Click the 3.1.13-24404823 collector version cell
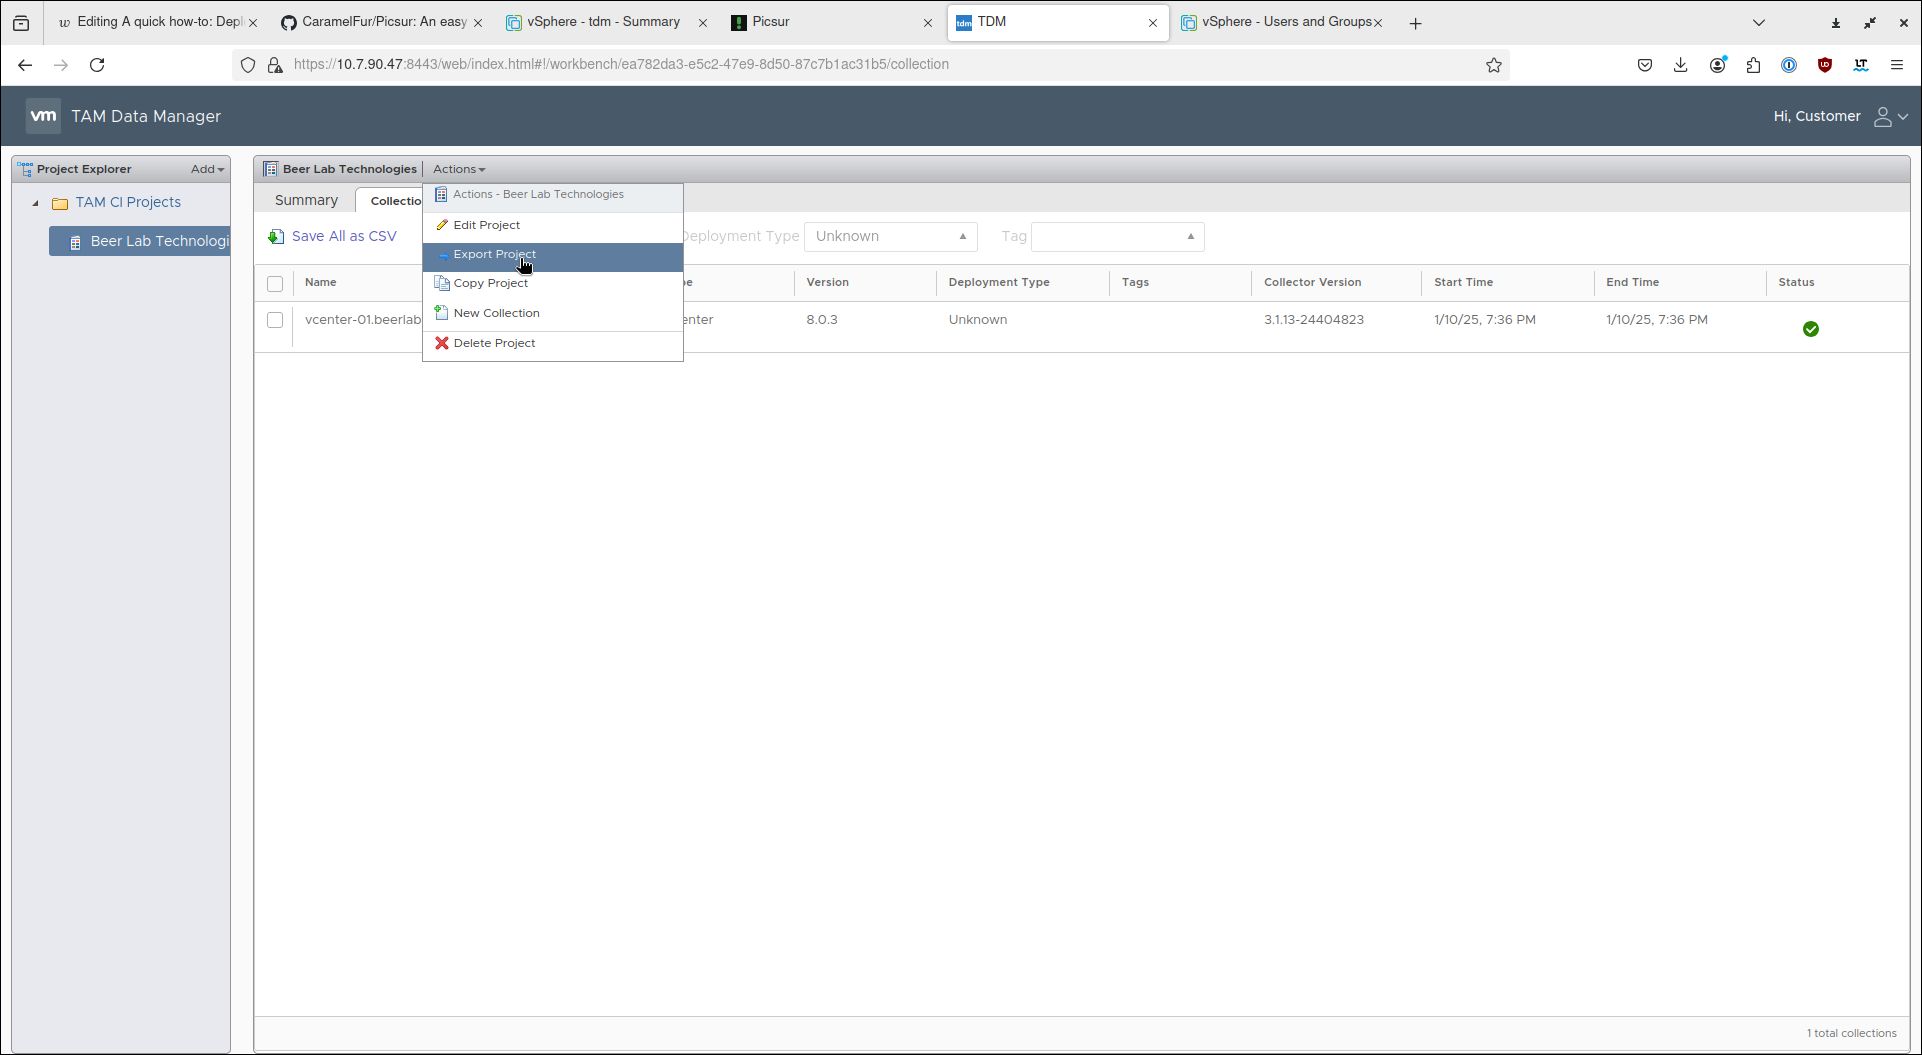The height and width of the screenshot is (1055, 1922). click(1313, 320)
